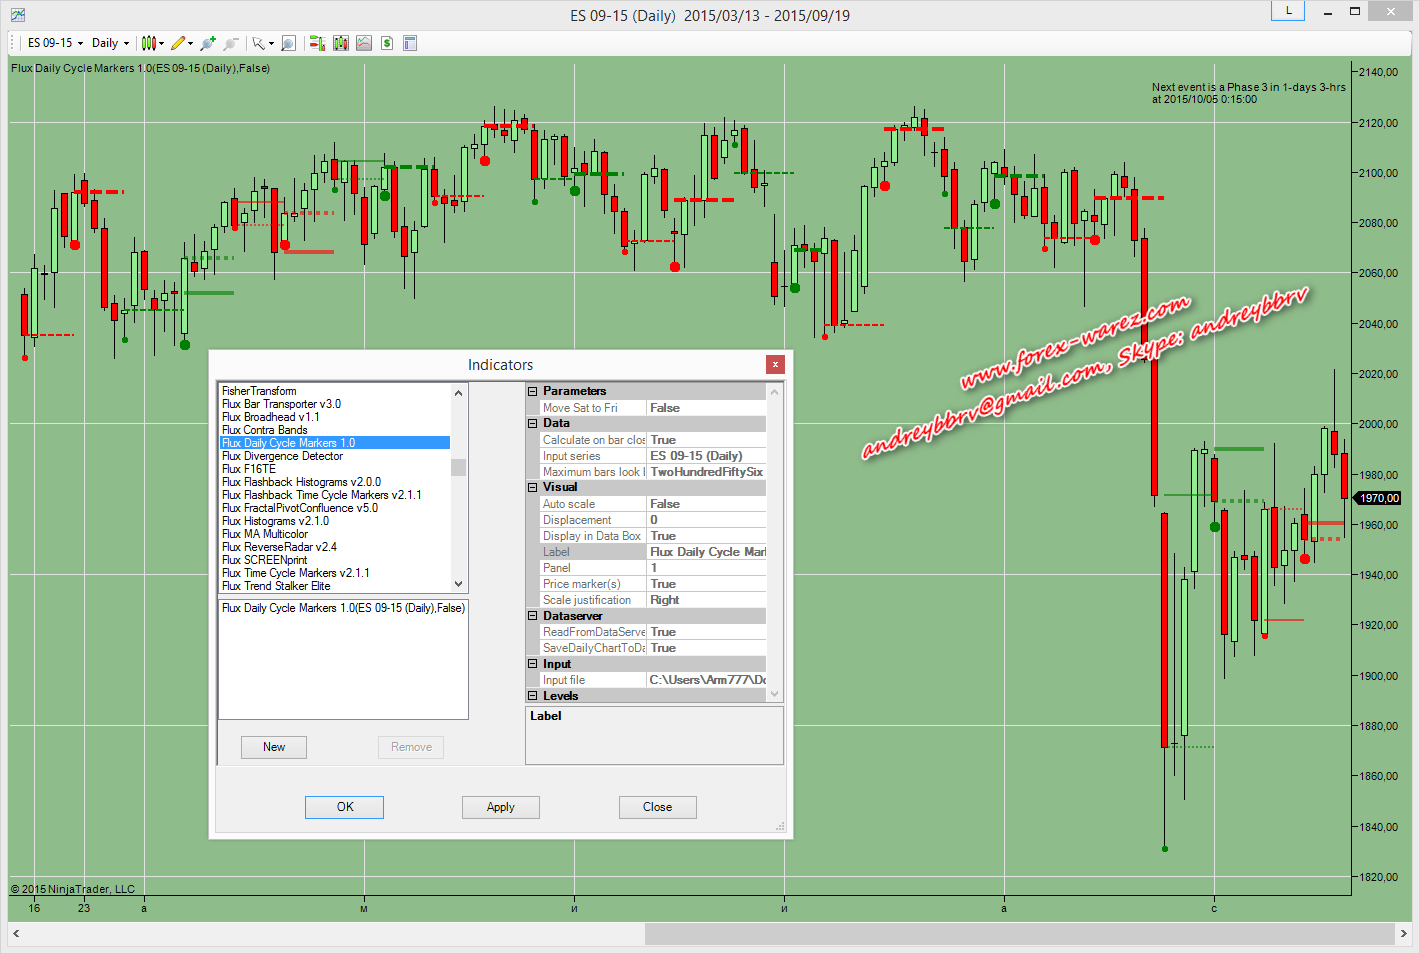The image size is (1420, 954).
Task: Toggle the Price marker(s) True value
Action: (x=706, y=584)
